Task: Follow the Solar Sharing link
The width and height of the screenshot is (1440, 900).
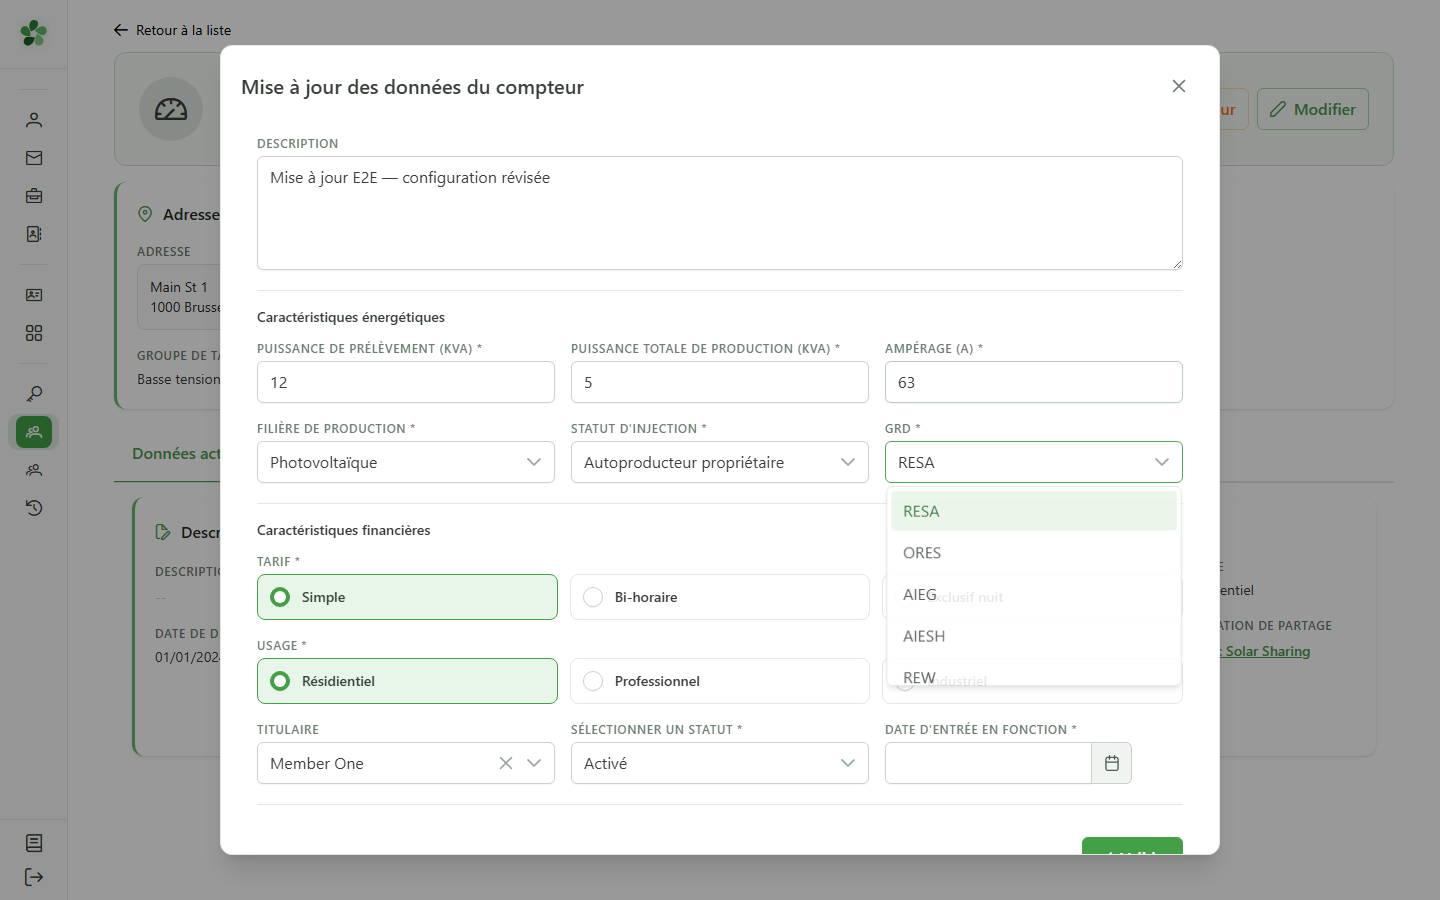Action: coord(1265,651)
